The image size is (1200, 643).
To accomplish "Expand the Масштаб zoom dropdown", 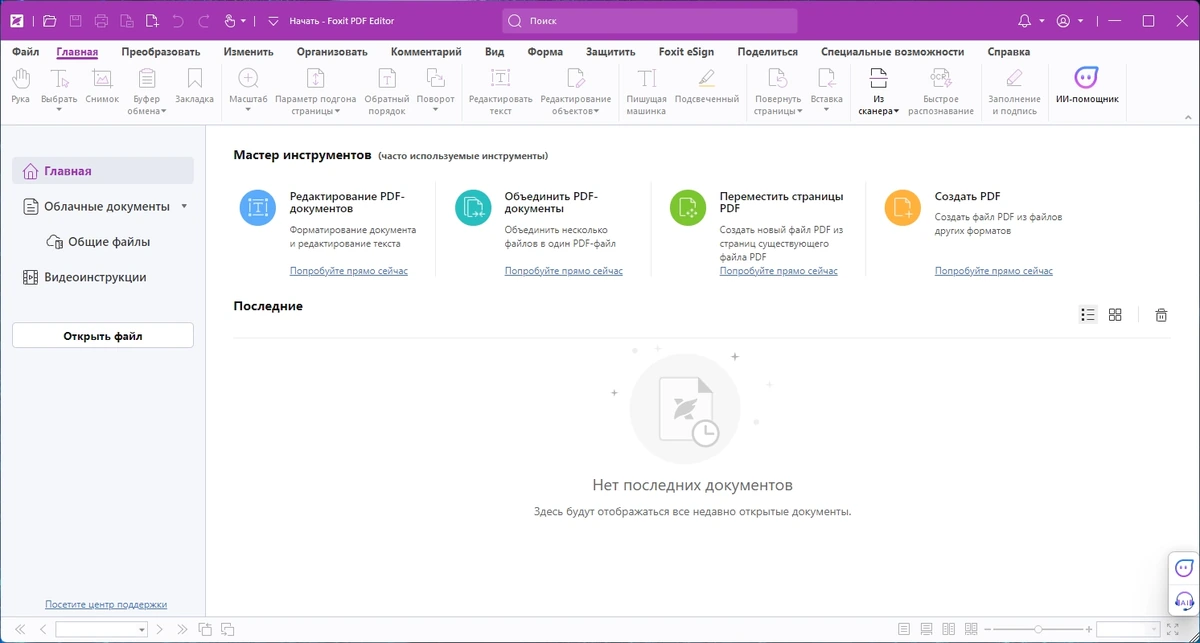I will click(x=248, y=110).
